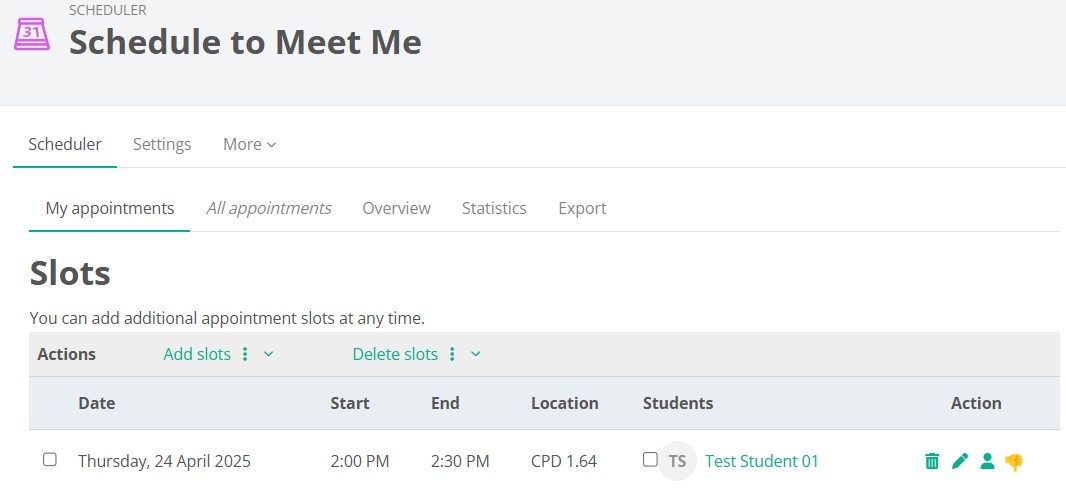Click the Overview tab

click(396, 208)
